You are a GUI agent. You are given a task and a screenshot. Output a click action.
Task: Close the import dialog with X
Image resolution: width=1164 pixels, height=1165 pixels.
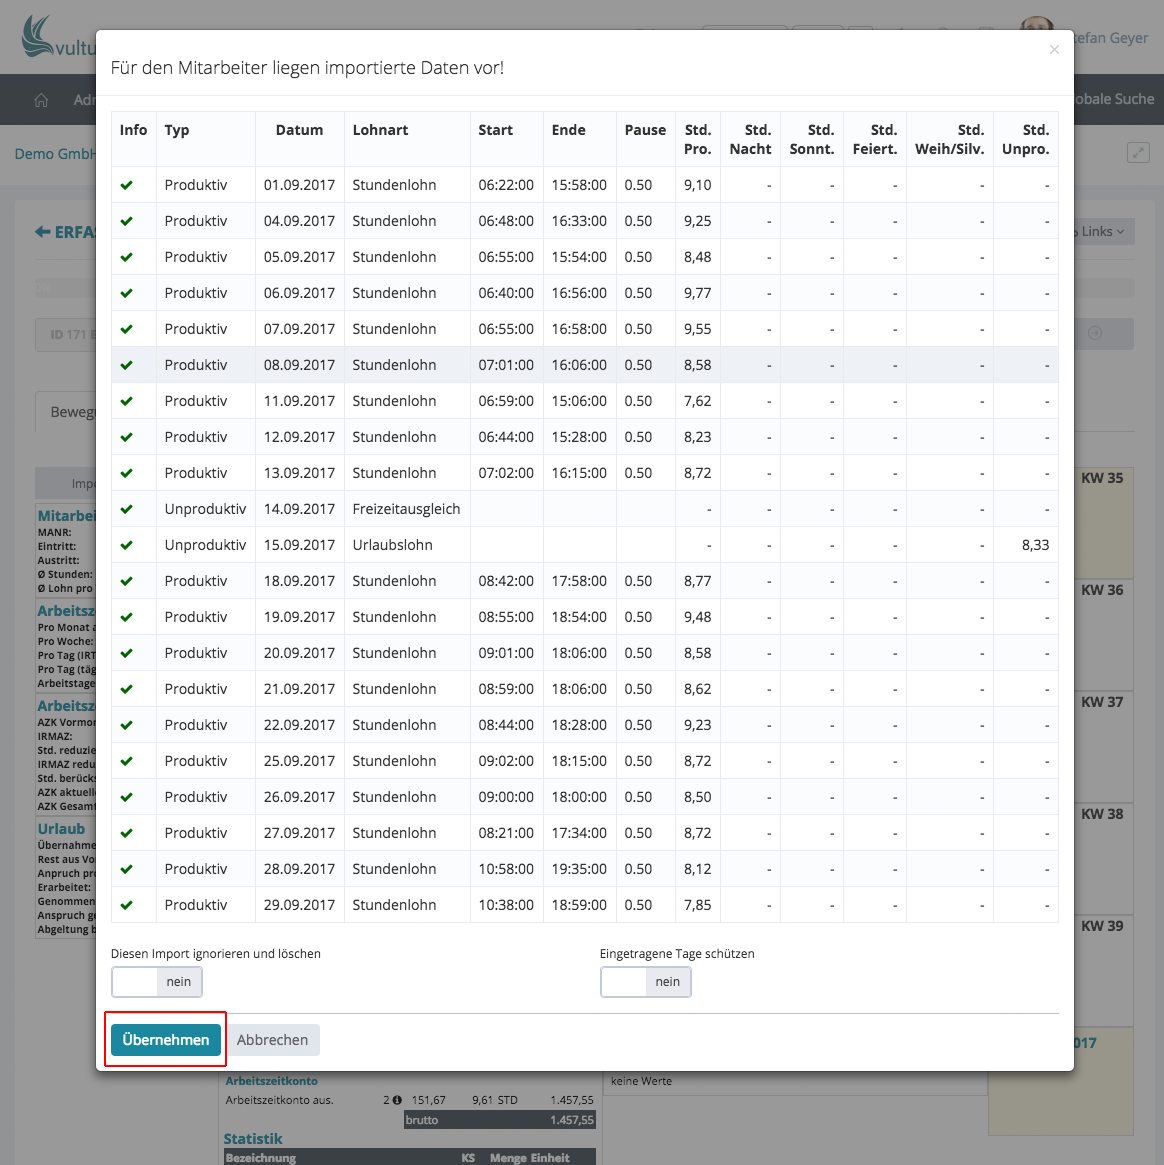coord(1054,50)
